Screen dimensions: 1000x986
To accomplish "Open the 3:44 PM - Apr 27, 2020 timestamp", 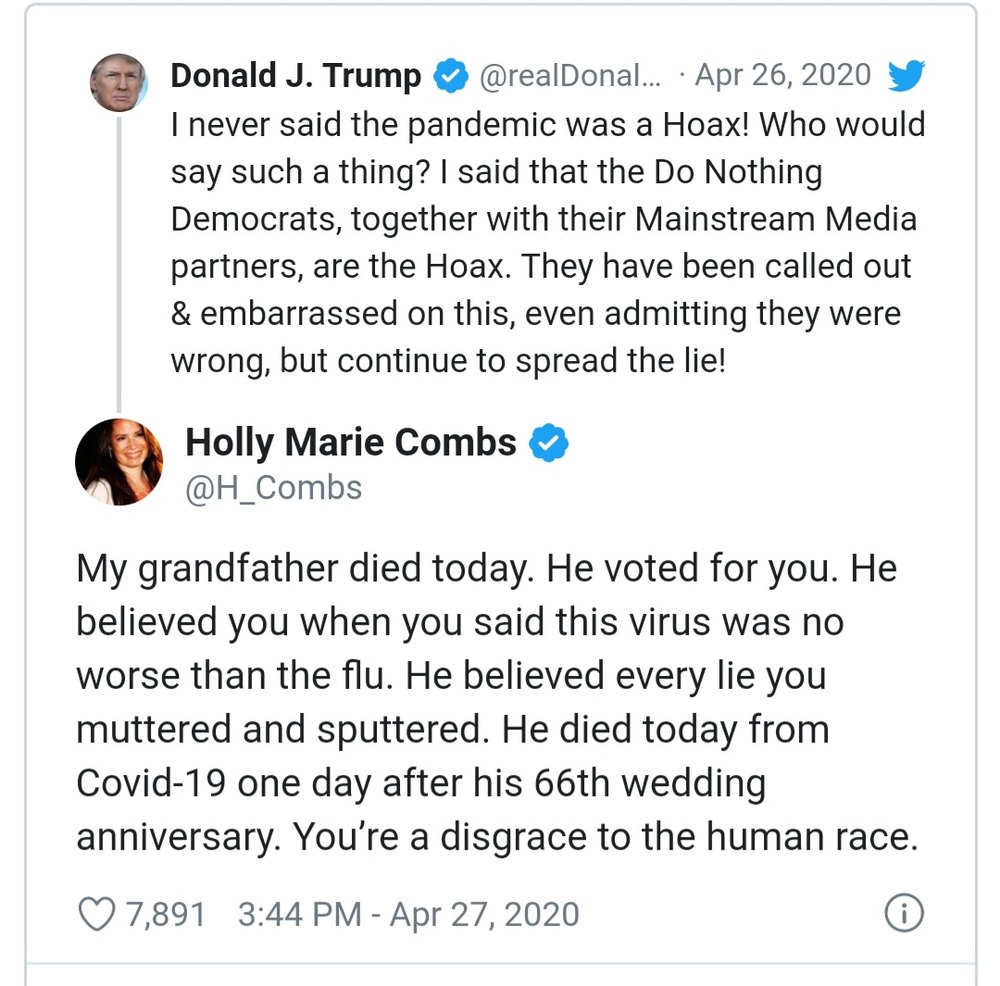I will [408, 914].
